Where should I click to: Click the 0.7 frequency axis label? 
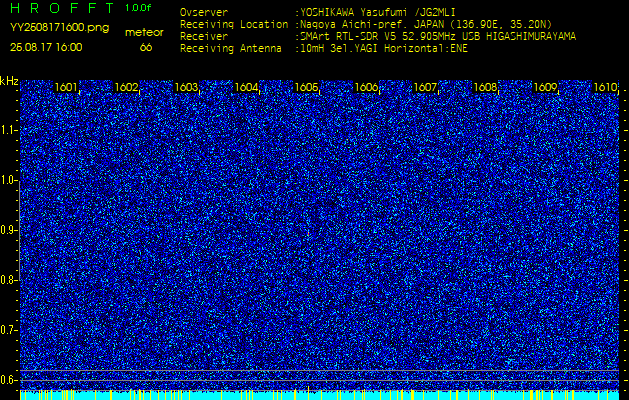(x=8, y=330)
